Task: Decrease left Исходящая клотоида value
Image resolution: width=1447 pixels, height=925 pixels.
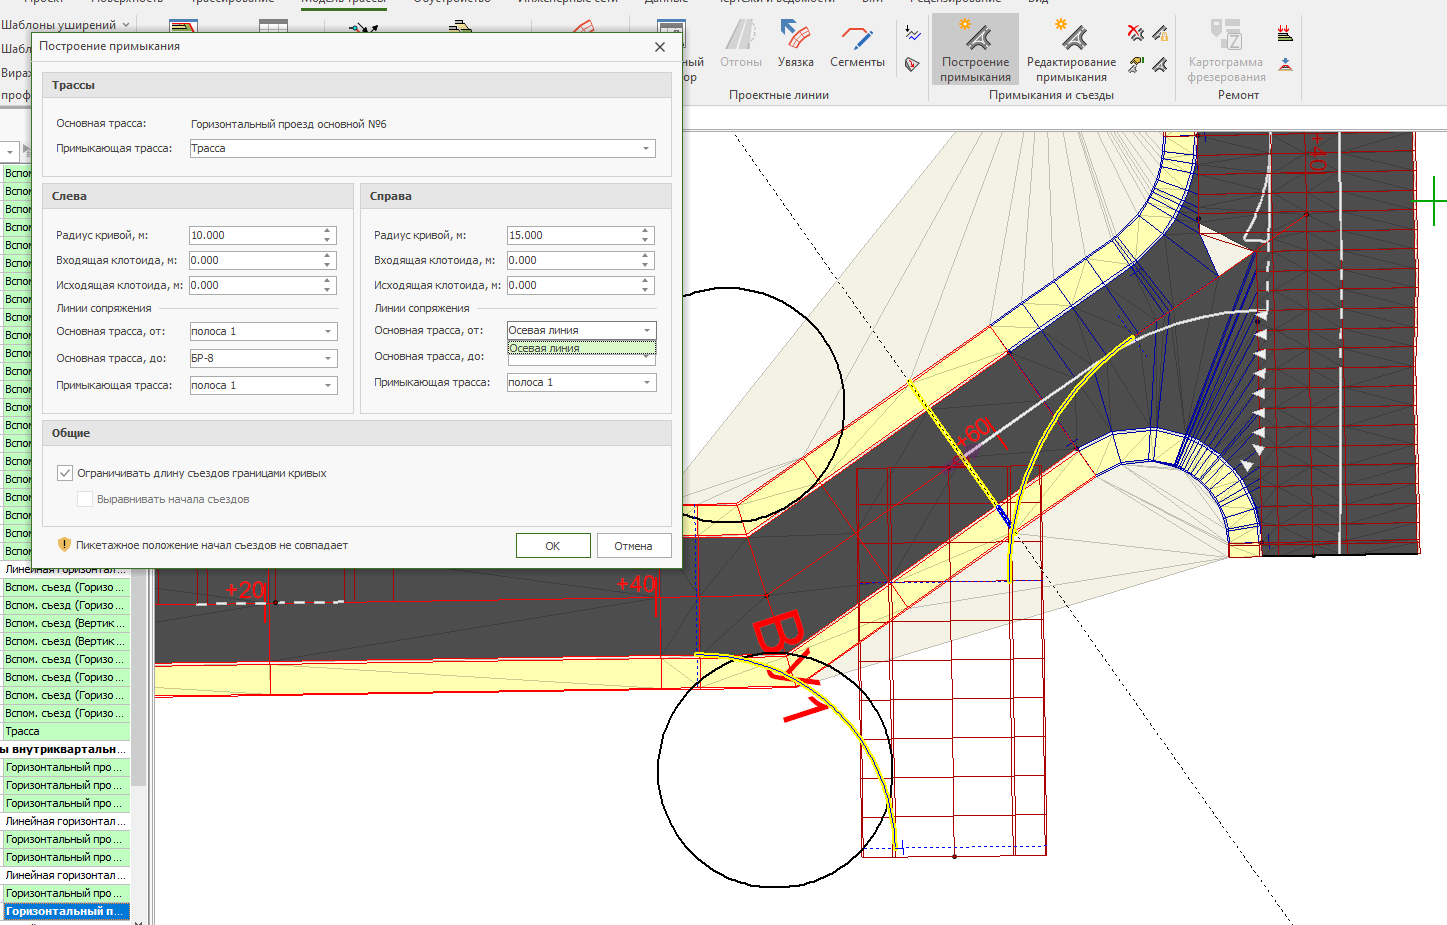Action: pos(327,290)
